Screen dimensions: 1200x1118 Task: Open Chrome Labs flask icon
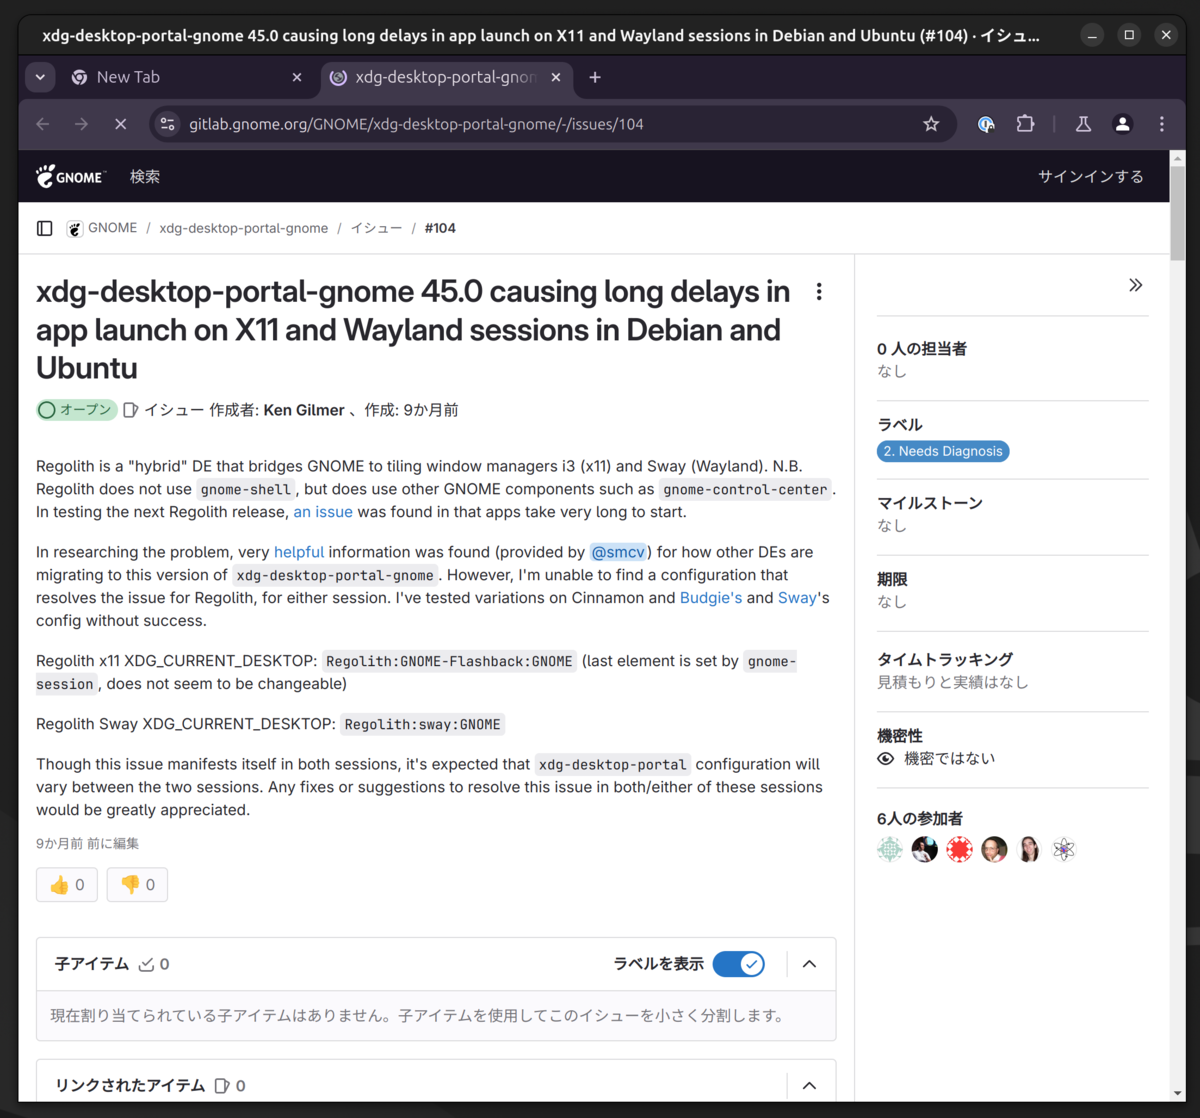click(x=1083, y=124)
